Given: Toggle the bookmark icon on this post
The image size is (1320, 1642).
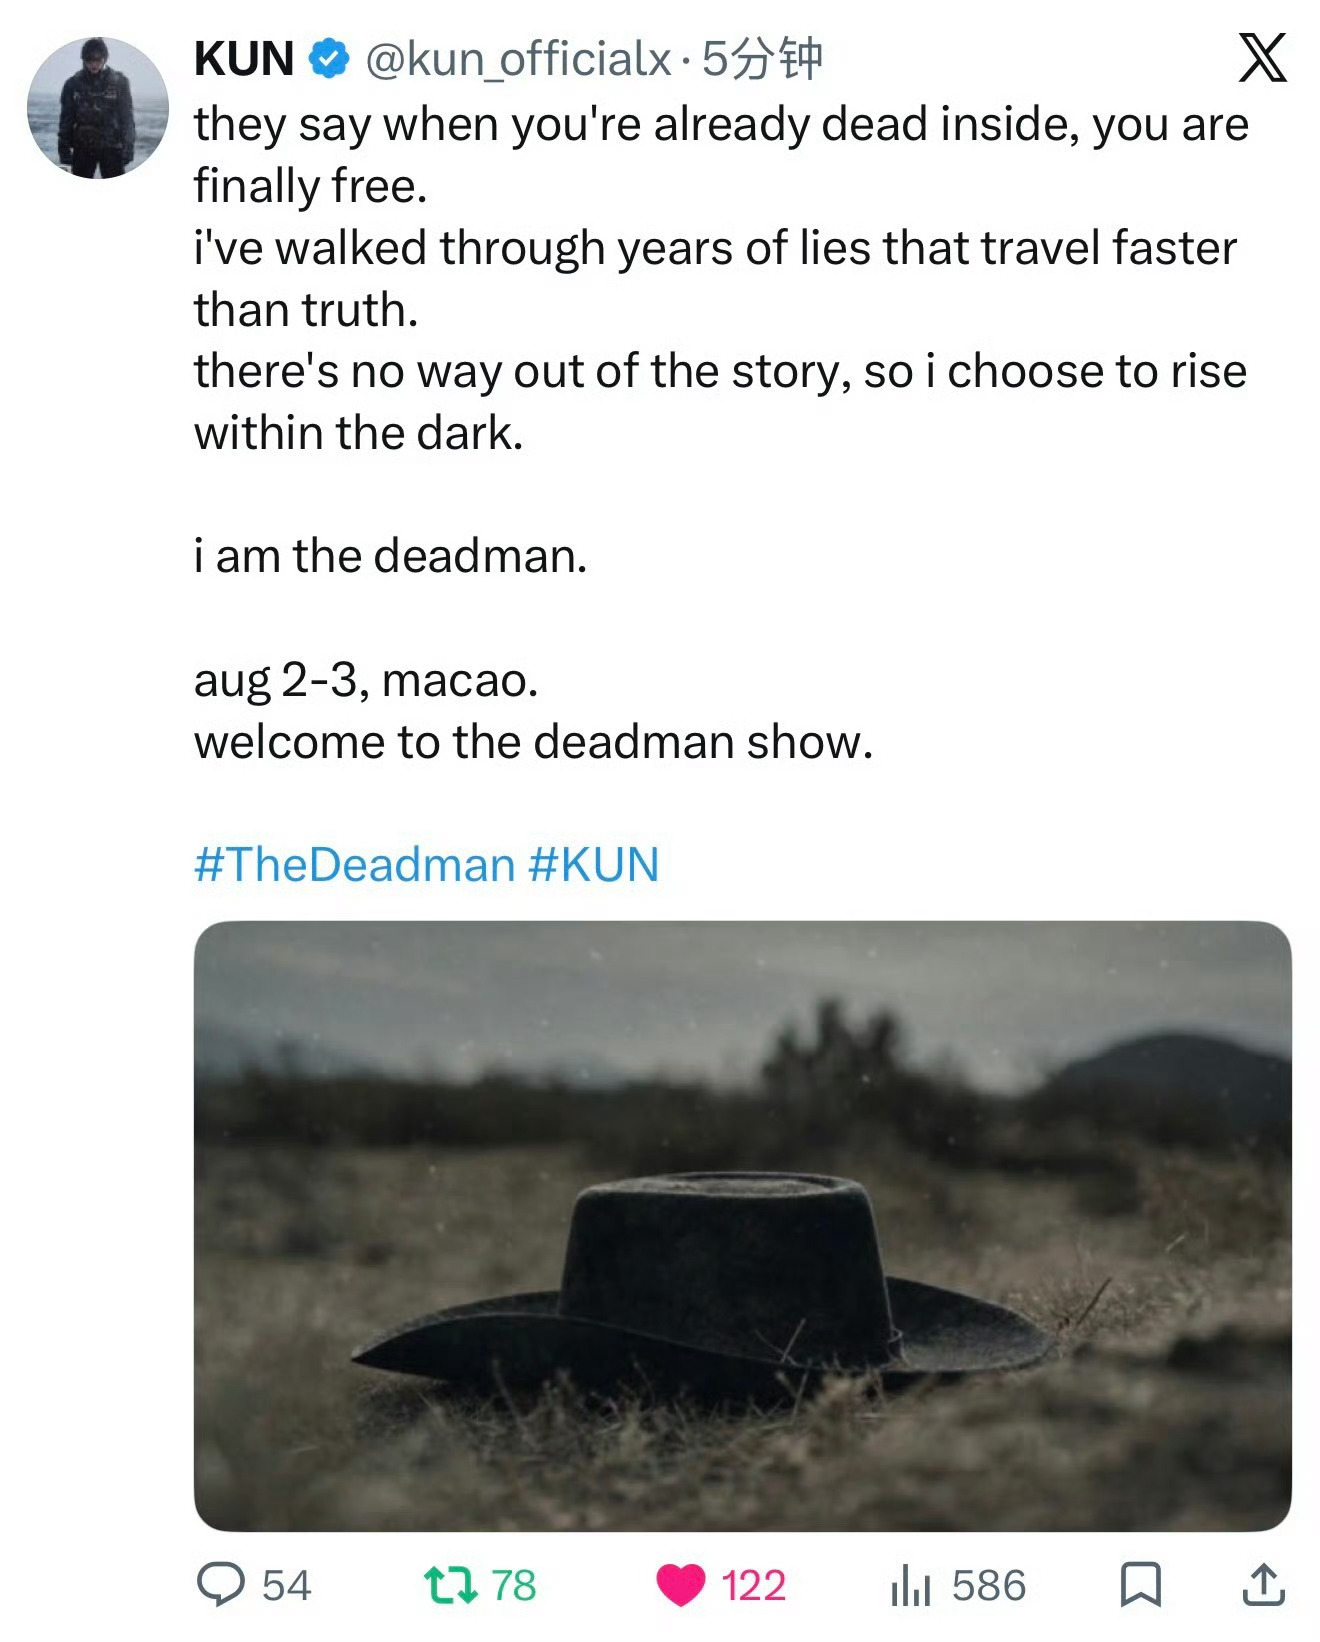Looking at the screenshot, I should pyautogui.click(x=1141, y=1585).
